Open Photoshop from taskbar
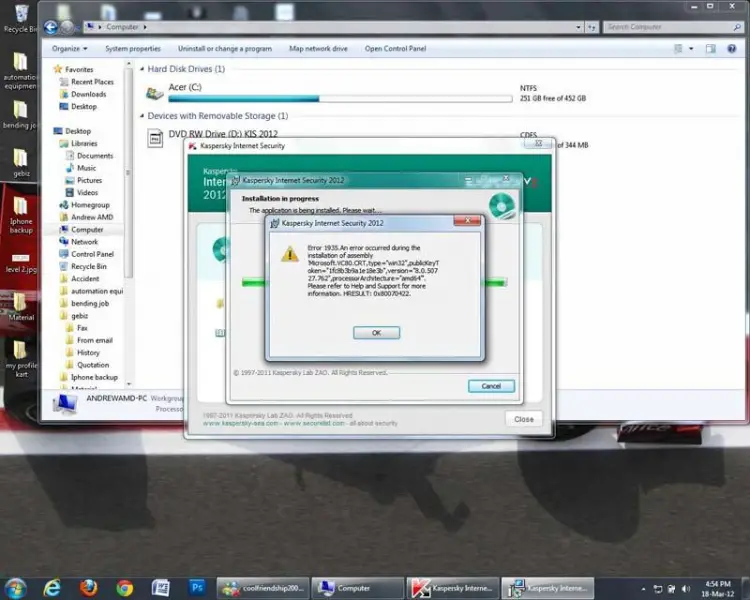Viewport: 750px width, 600px height. point(197,587)
